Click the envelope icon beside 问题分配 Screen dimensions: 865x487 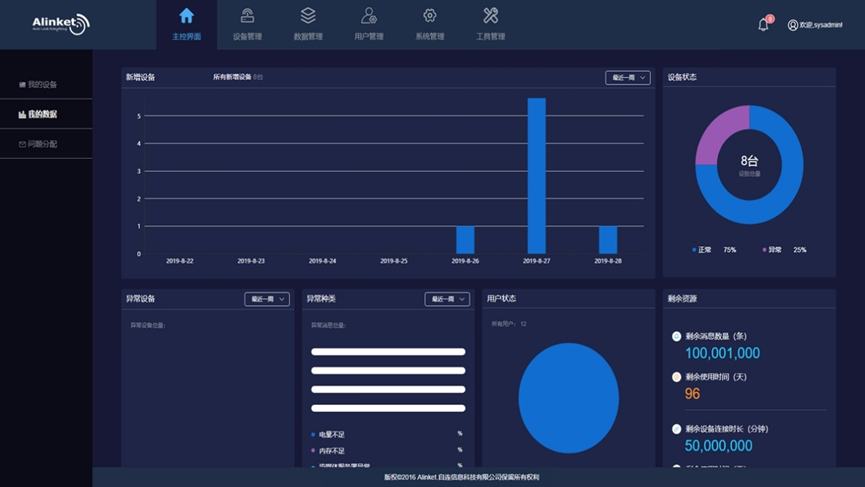(x=22, y=145)
